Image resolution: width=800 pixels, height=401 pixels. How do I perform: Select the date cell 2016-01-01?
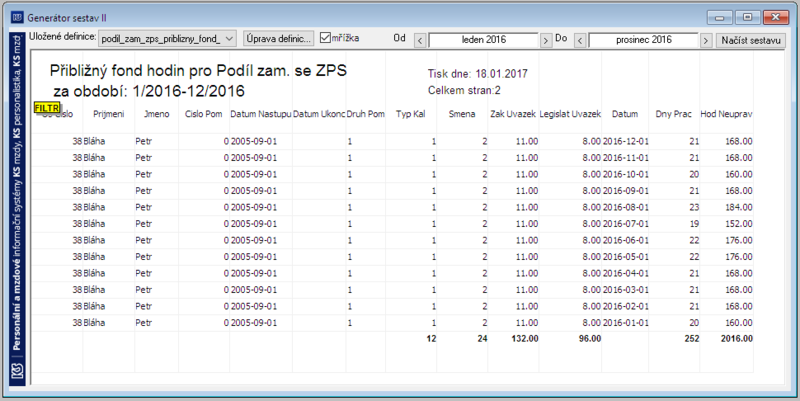[x=626, y=322]
